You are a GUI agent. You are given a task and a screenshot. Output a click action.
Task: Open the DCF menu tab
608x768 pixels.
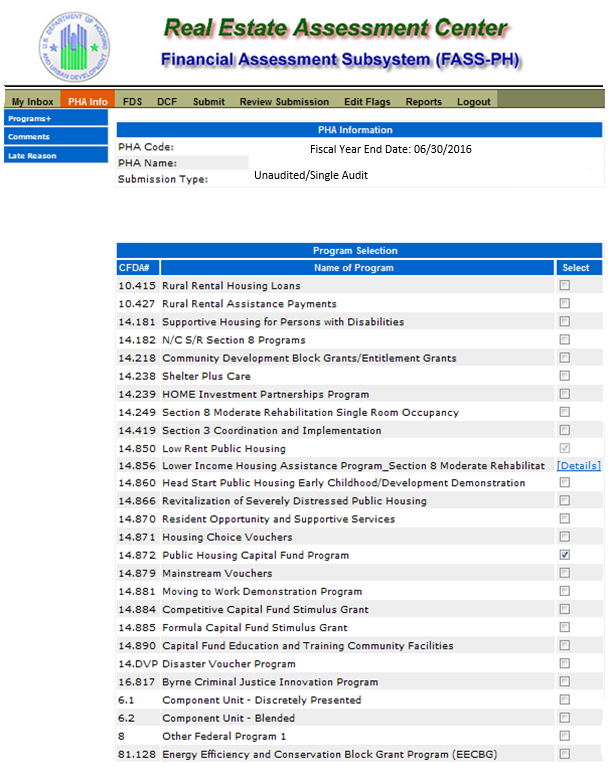click(167, 102)
